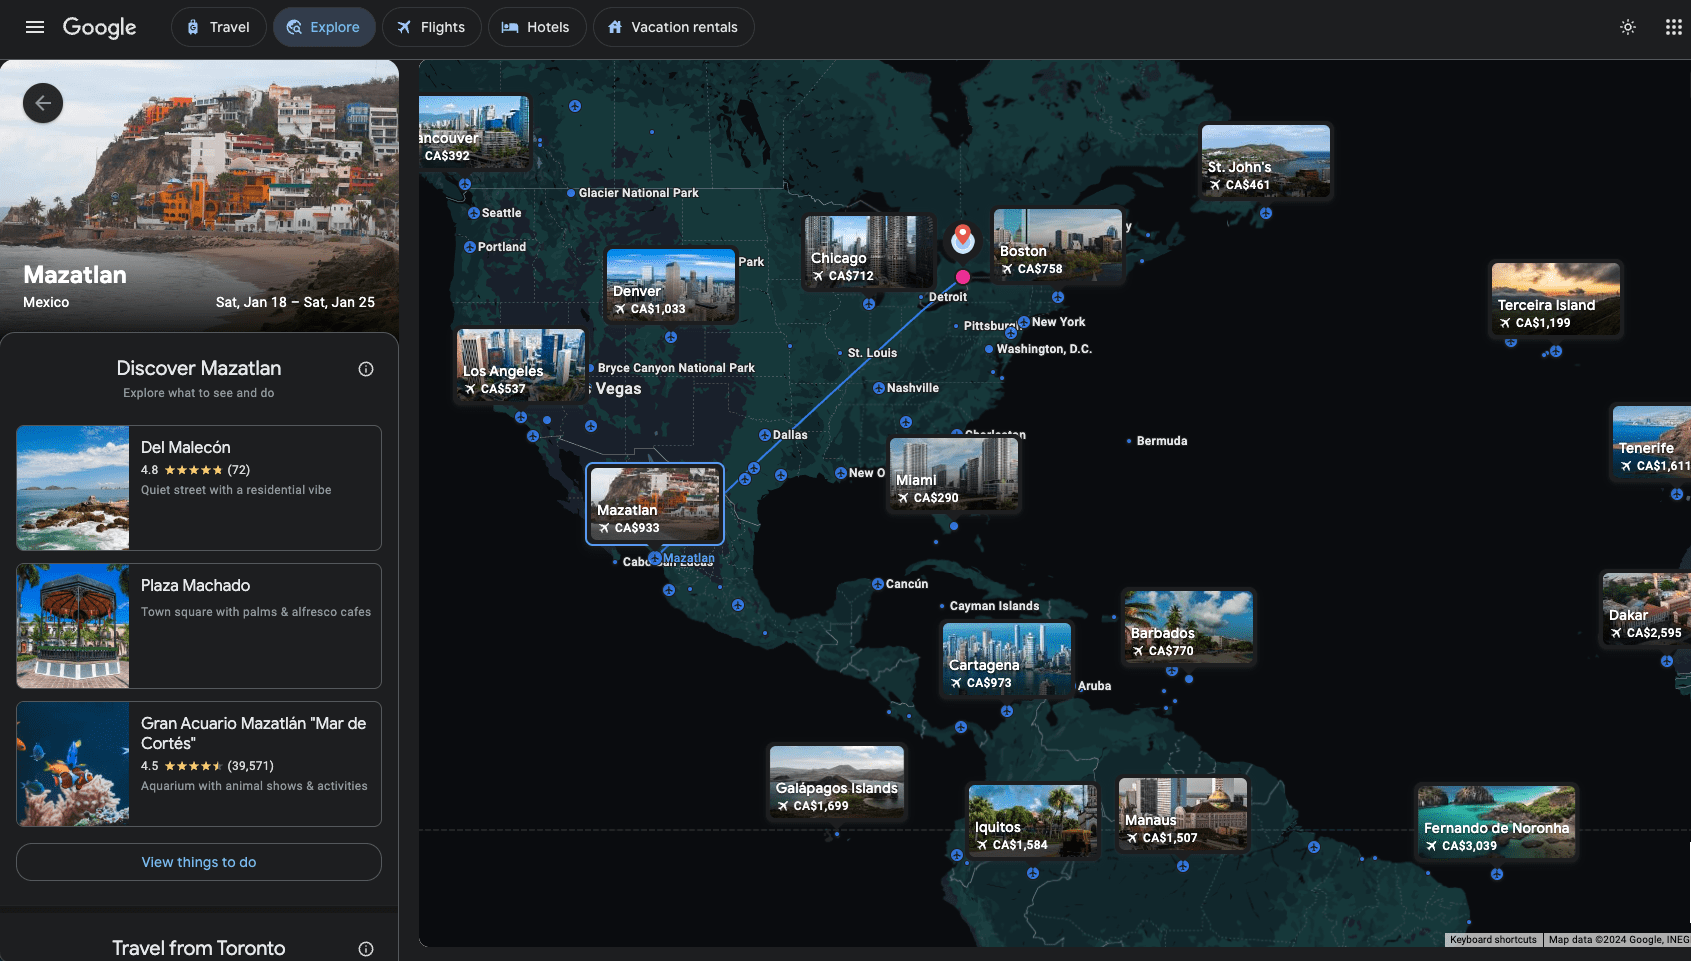
Task: Open the Vacation rentals tab
Action: pos(673,27)
